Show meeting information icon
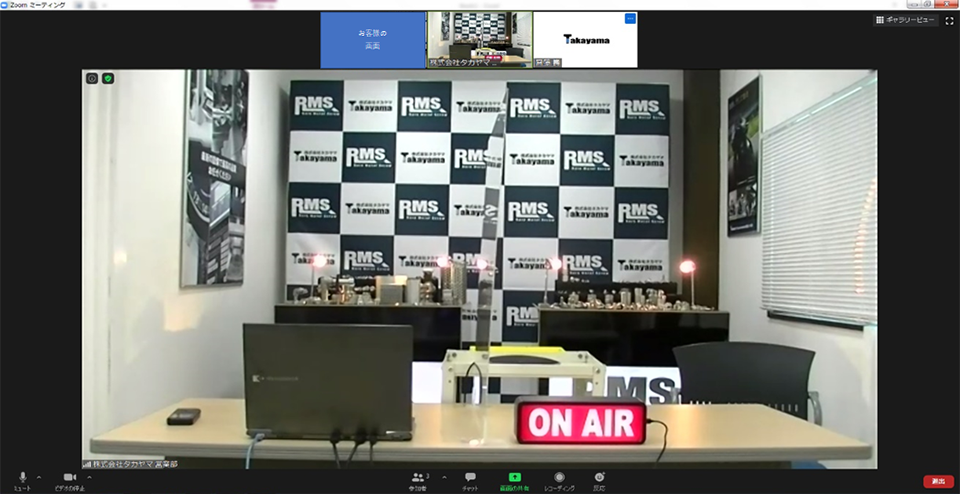Viewport: 960px width, 494px height. pos(92,78)
